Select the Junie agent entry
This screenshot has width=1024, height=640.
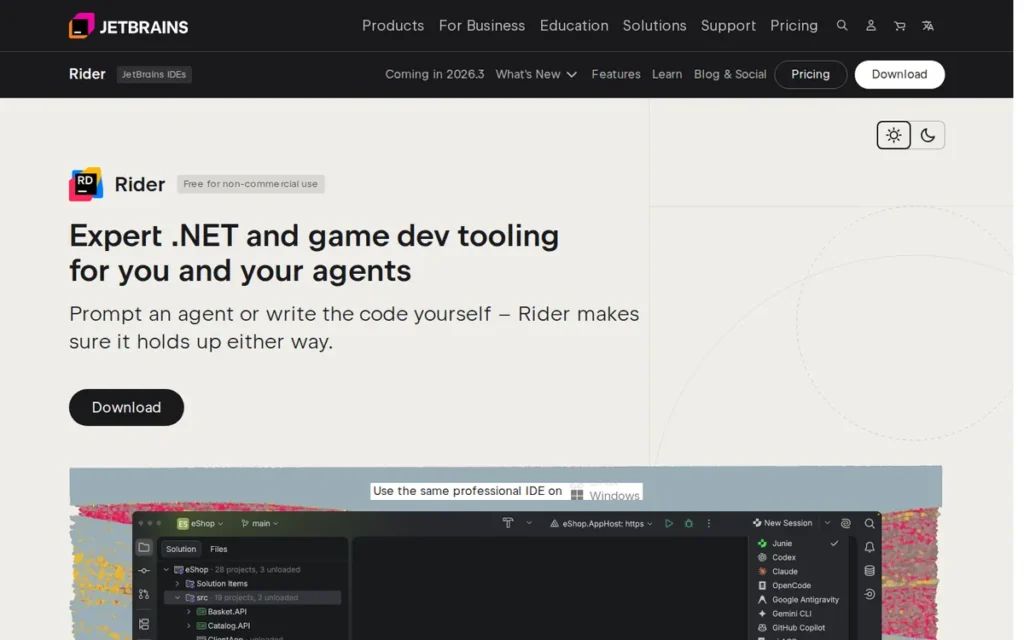pyautogui.click(x=798, y=543)
